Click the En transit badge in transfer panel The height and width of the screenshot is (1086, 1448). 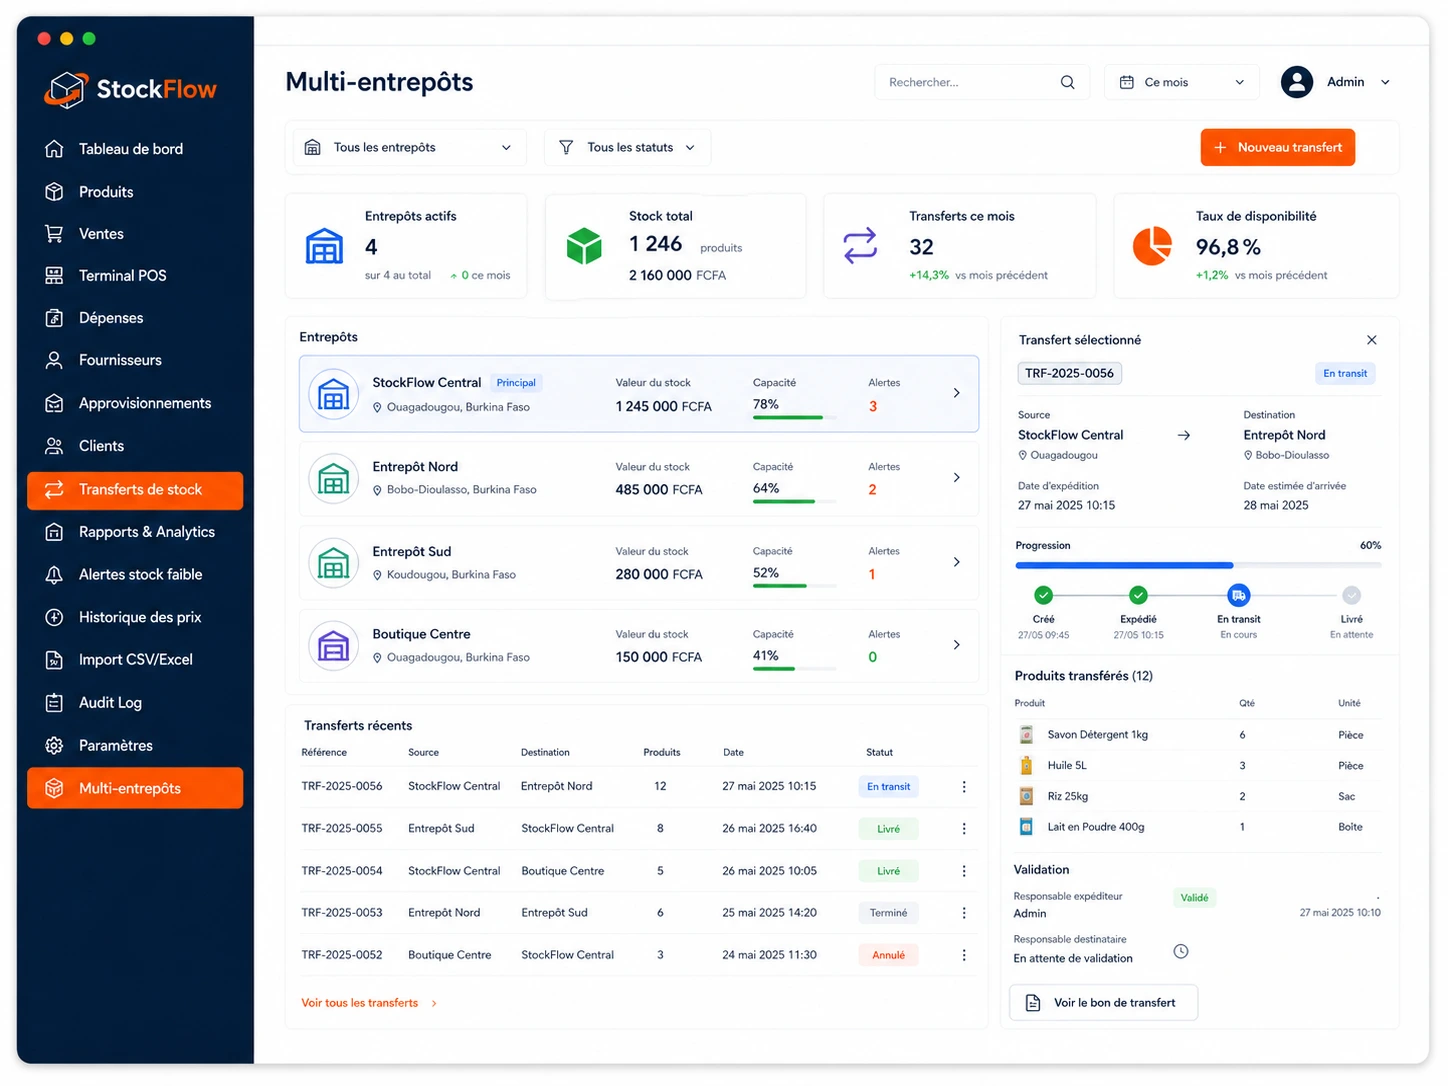(1345, 373)
